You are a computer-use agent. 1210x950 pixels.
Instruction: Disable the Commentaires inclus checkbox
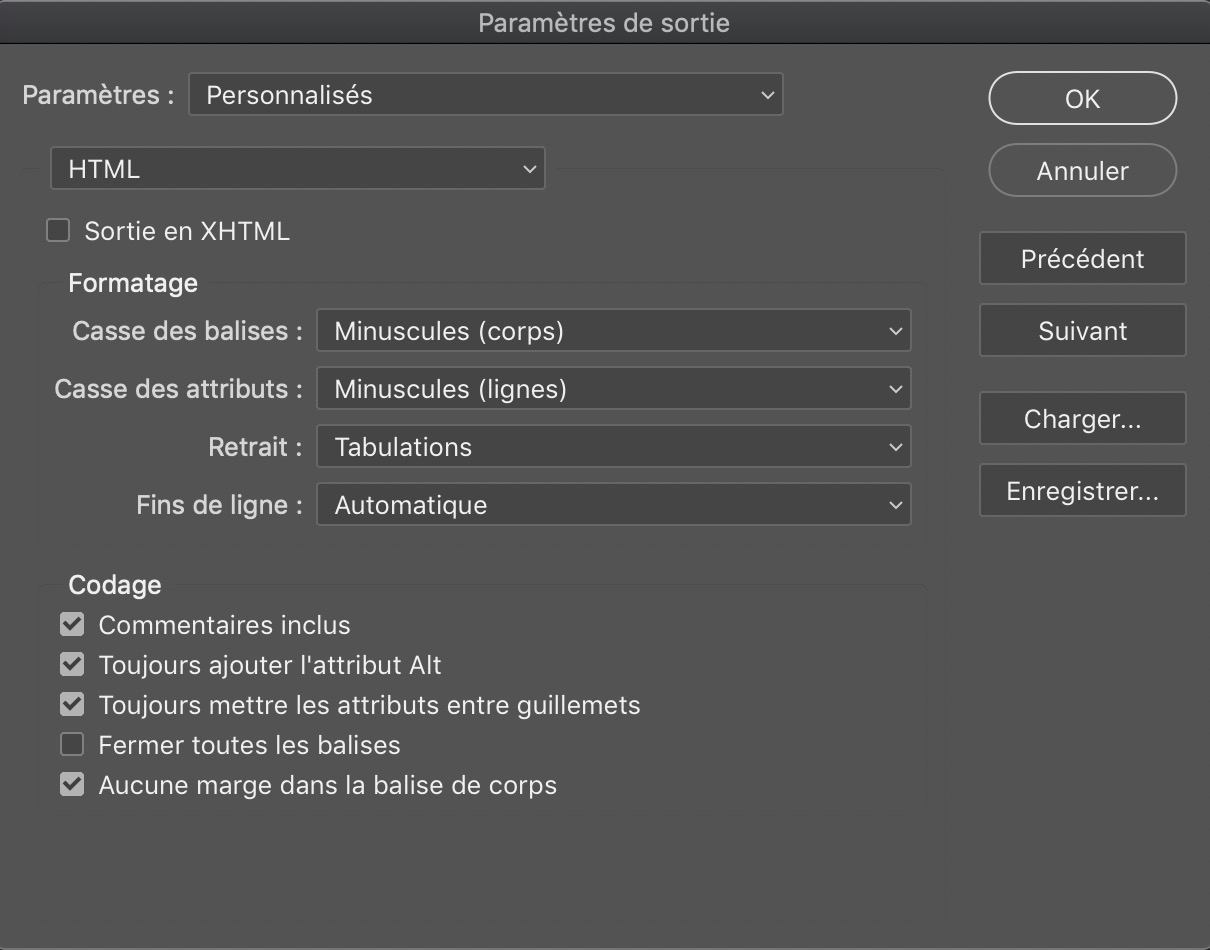click(x=71, y=623)
